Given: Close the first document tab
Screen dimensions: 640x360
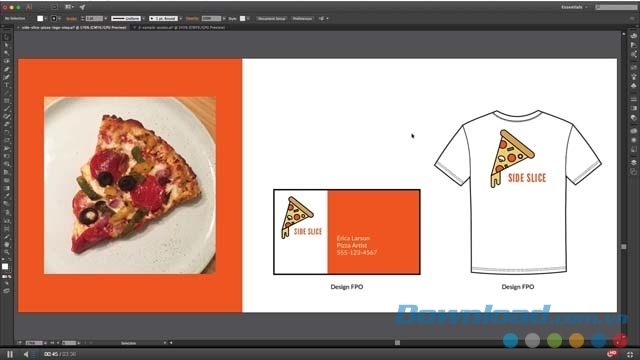Looking at the screenshot, I should 18,27.
